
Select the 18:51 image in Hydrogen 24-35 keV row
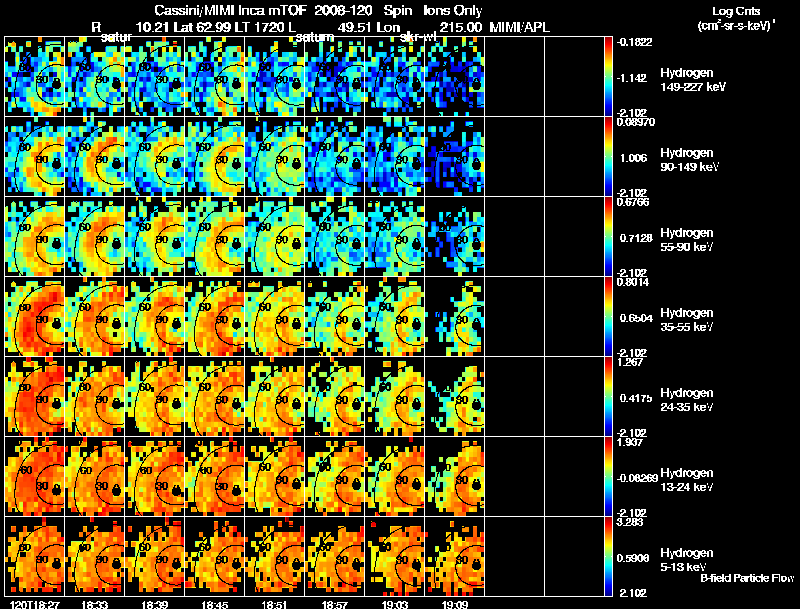pos(275,397)
